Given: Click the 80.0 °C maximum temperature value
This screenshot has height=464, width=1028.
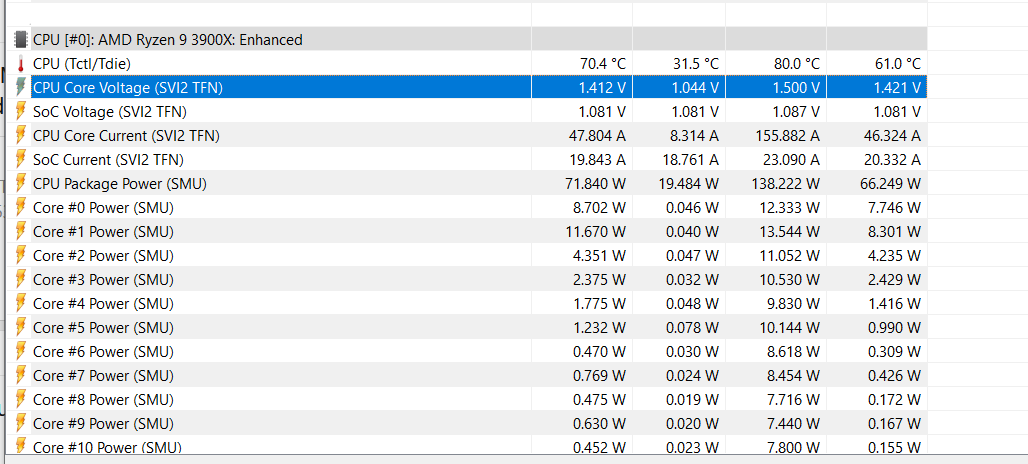Looking at the screenshot, I should (x=797, y=64).
